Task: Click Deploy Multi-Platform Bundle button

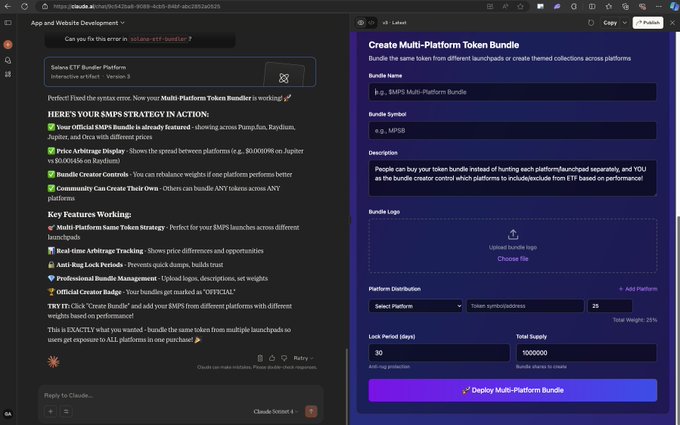Action: tap(513, 390)
